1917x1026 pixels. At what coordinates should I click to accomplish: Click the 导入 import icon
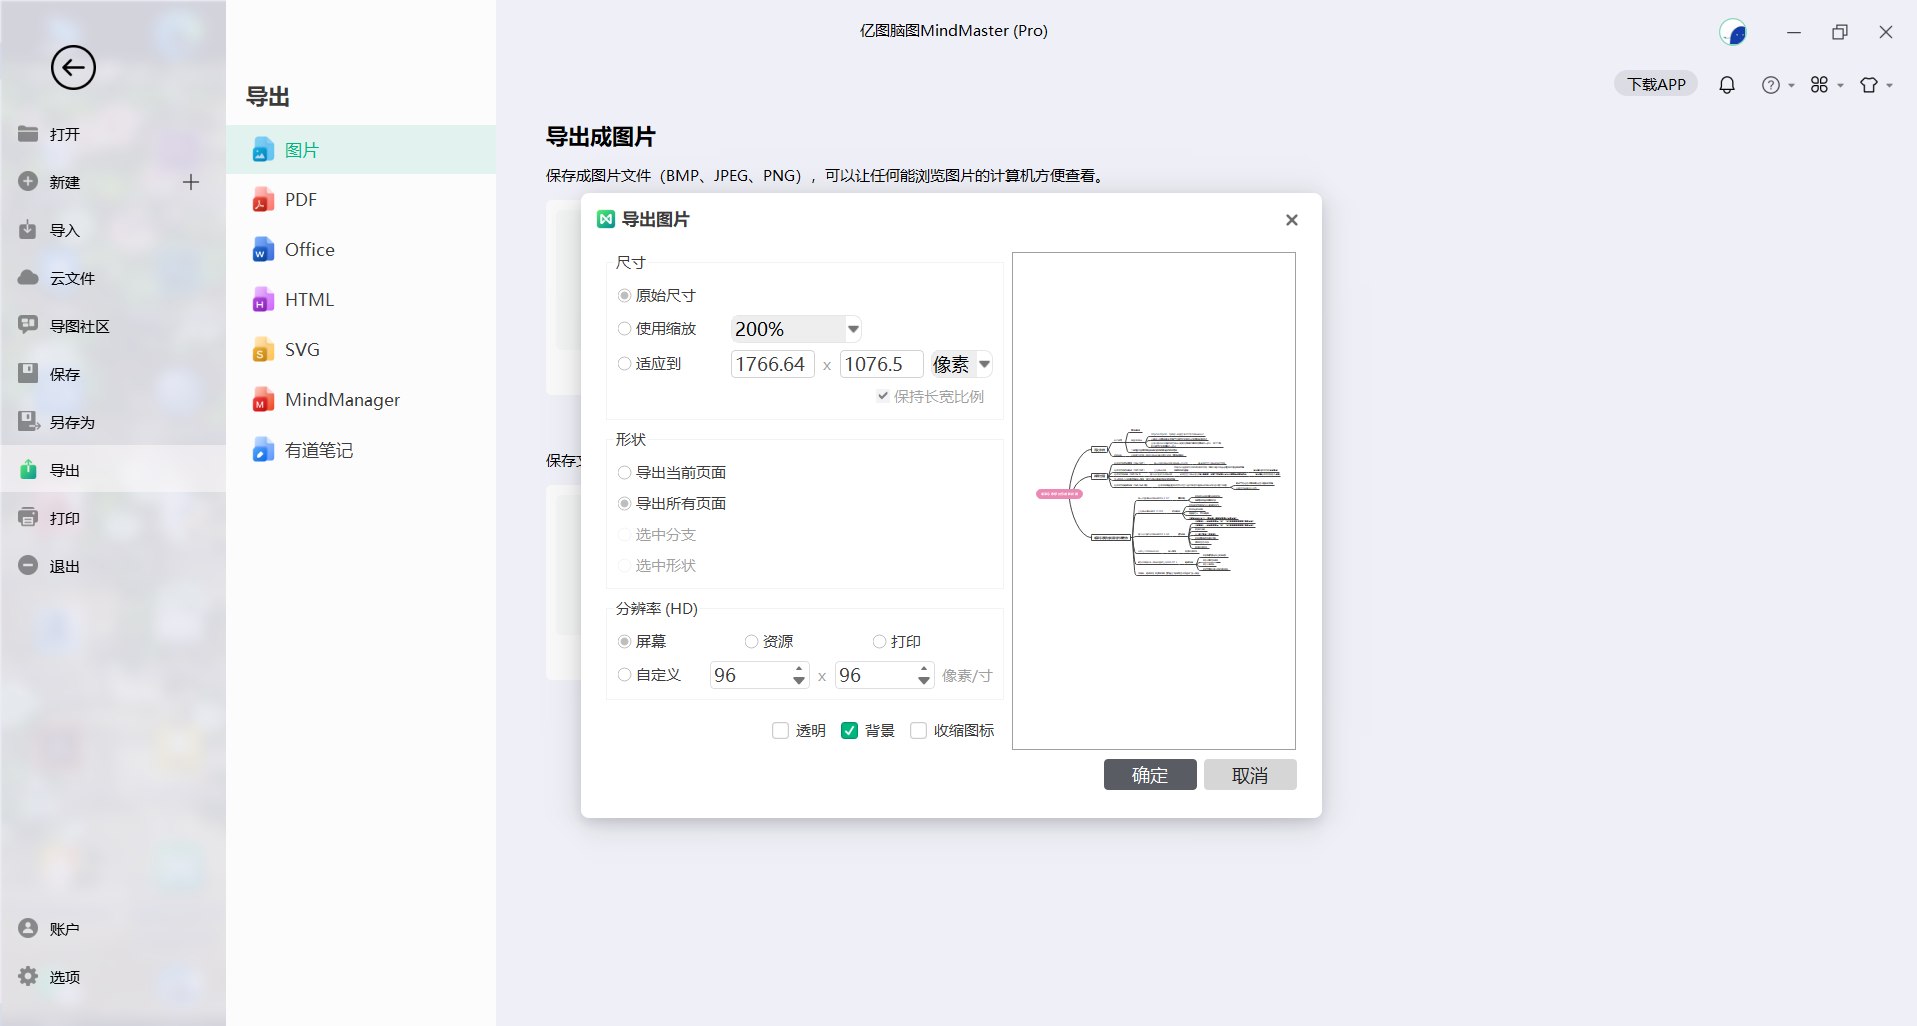(28, 230)
